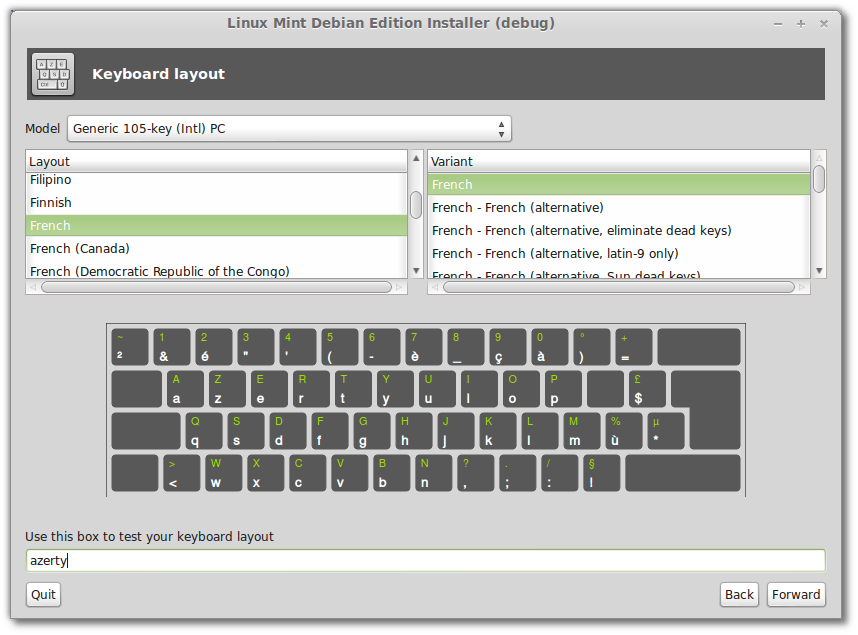Image resolution: width=858 pixels, height=635 pixels.
Task: Click Layout list scroll down arrow
Action: point(416,271)
